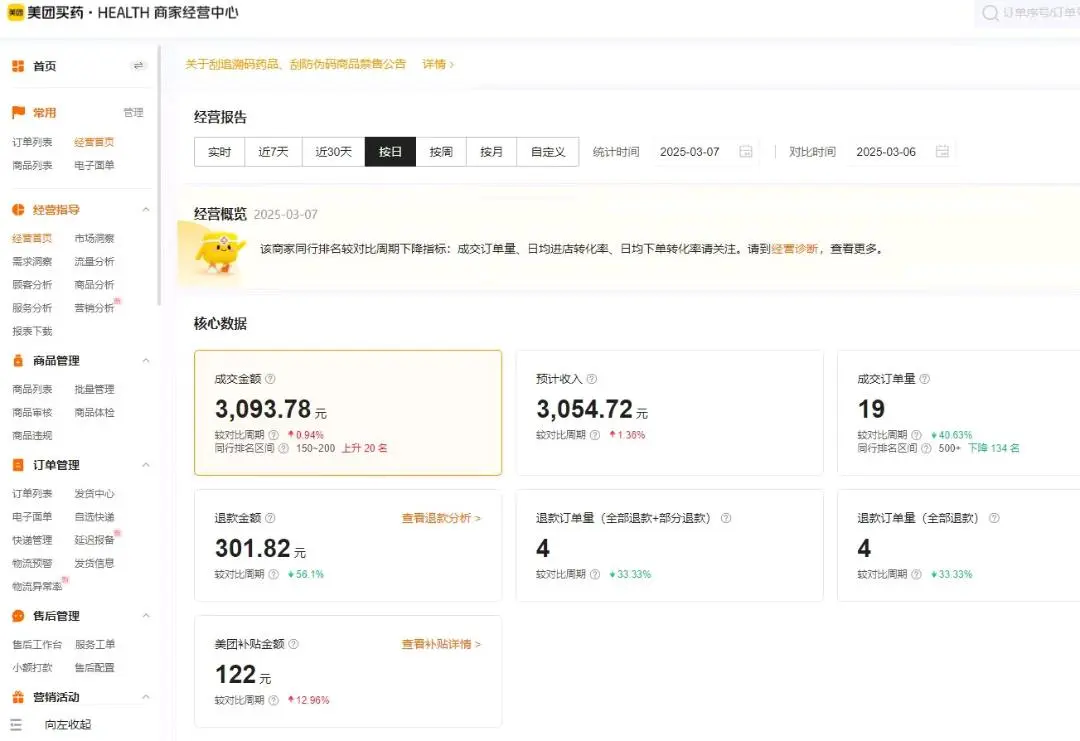Open 商品分析 in the sidebar
1080x741 pixels.
[94, 284]
